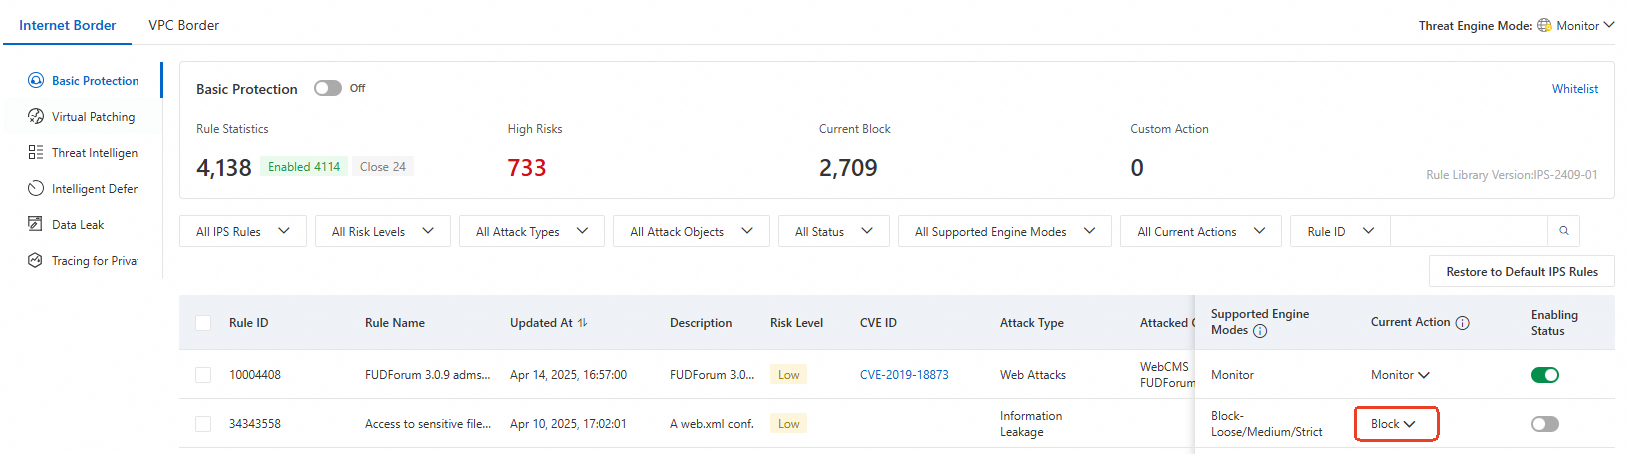
Task: Click the Web Attacks attack type cell
Action: pyautogui.click(x=1033, y=375)
